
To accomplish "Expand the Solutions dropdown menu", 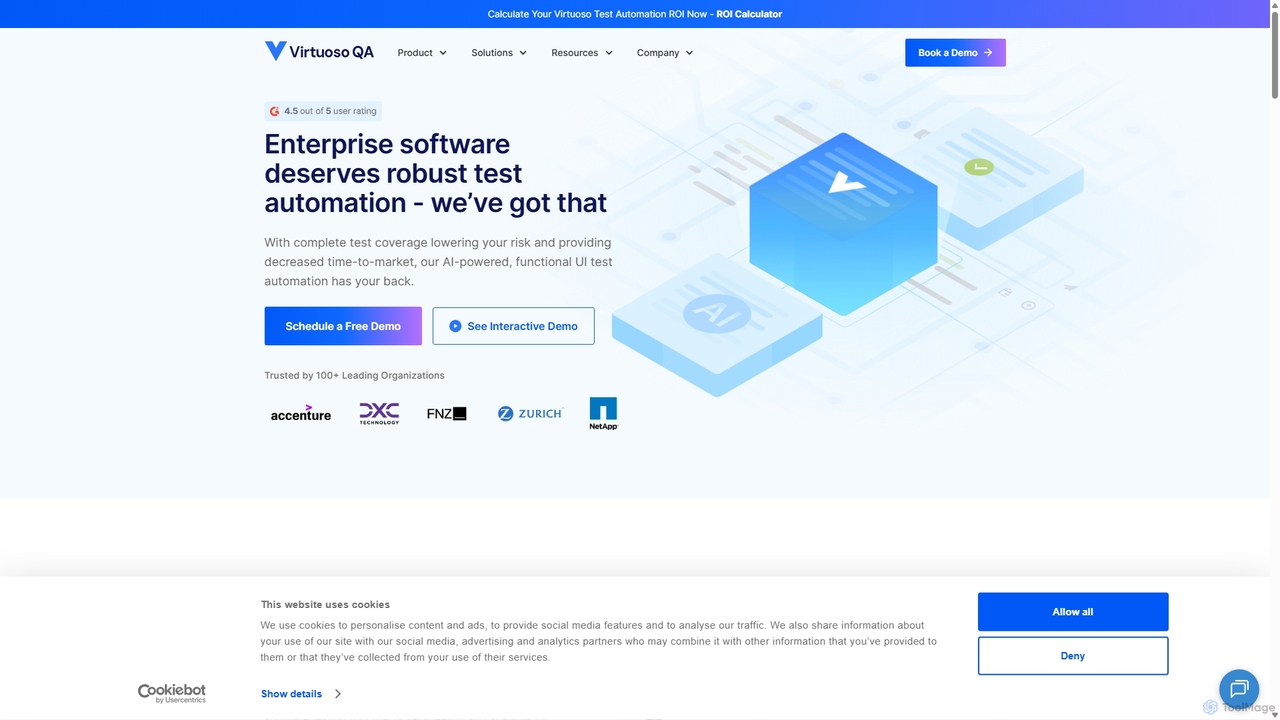I will [499, 53].
